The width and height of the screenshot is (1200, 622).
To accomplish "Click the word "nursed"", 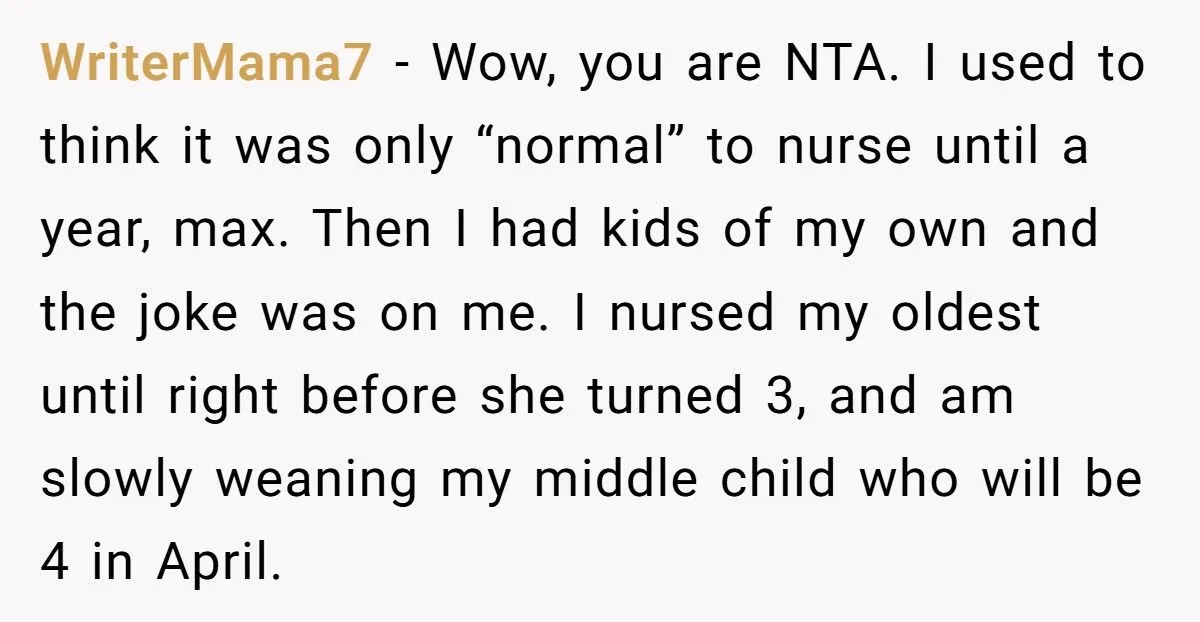I will [692, 315].
